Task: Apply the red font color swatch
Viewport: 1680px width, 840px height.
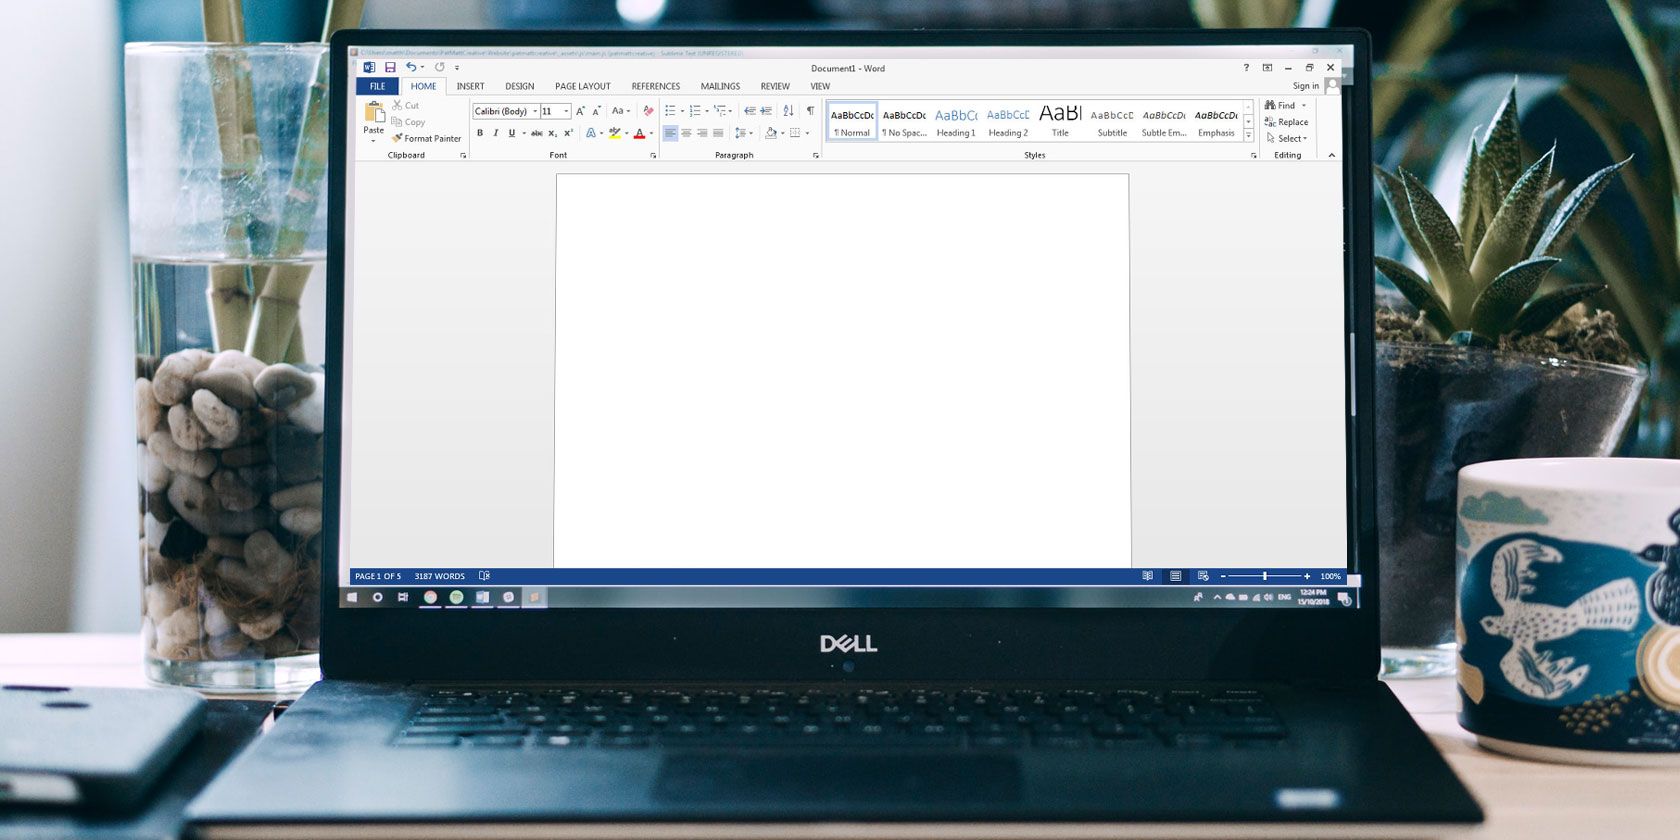Action: [x=640, y=133]
